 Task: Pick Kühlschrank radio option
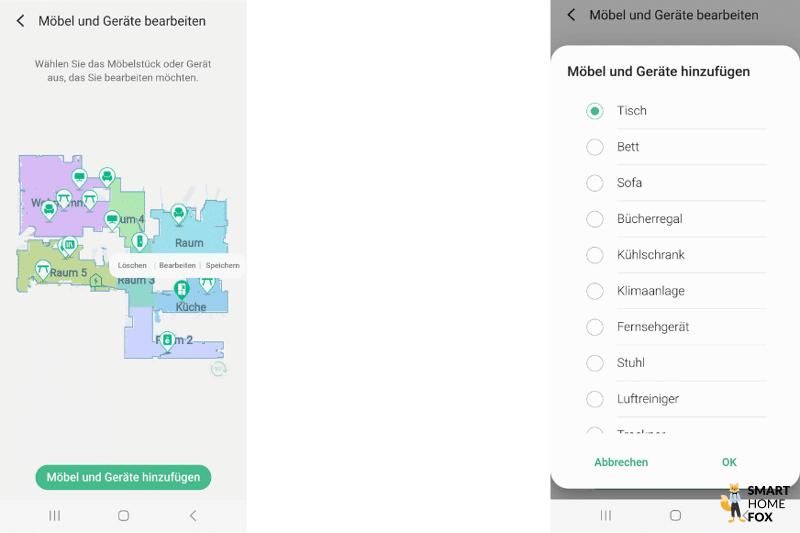pos(595,255)
